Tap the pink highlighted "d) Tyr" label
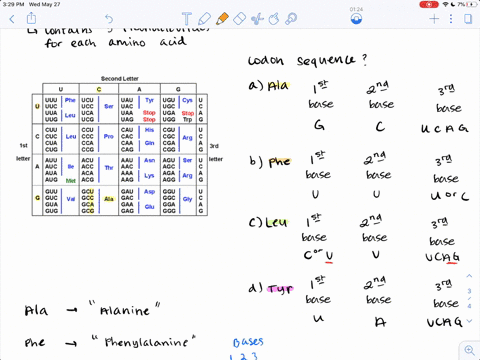This screenshot has height=360, width=480. pyautogui.click(x=271, y=288)
